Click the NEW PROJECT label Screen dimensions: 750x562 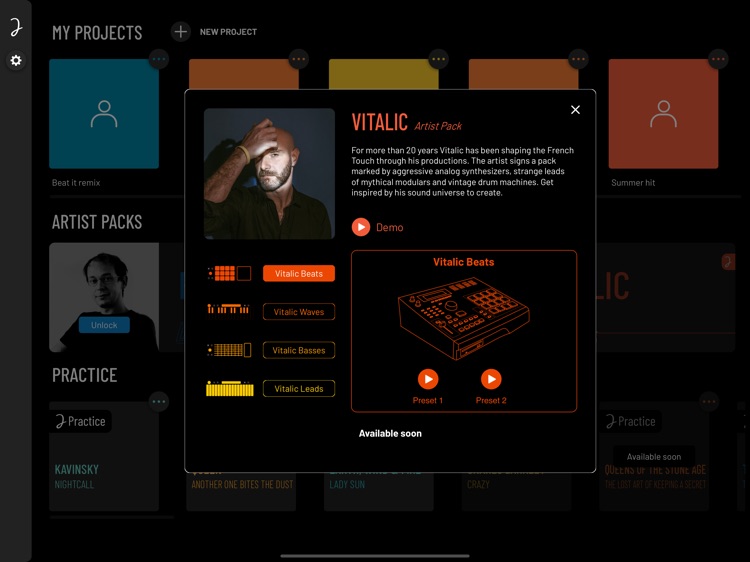pyautogui.click(x=228, y=32)
